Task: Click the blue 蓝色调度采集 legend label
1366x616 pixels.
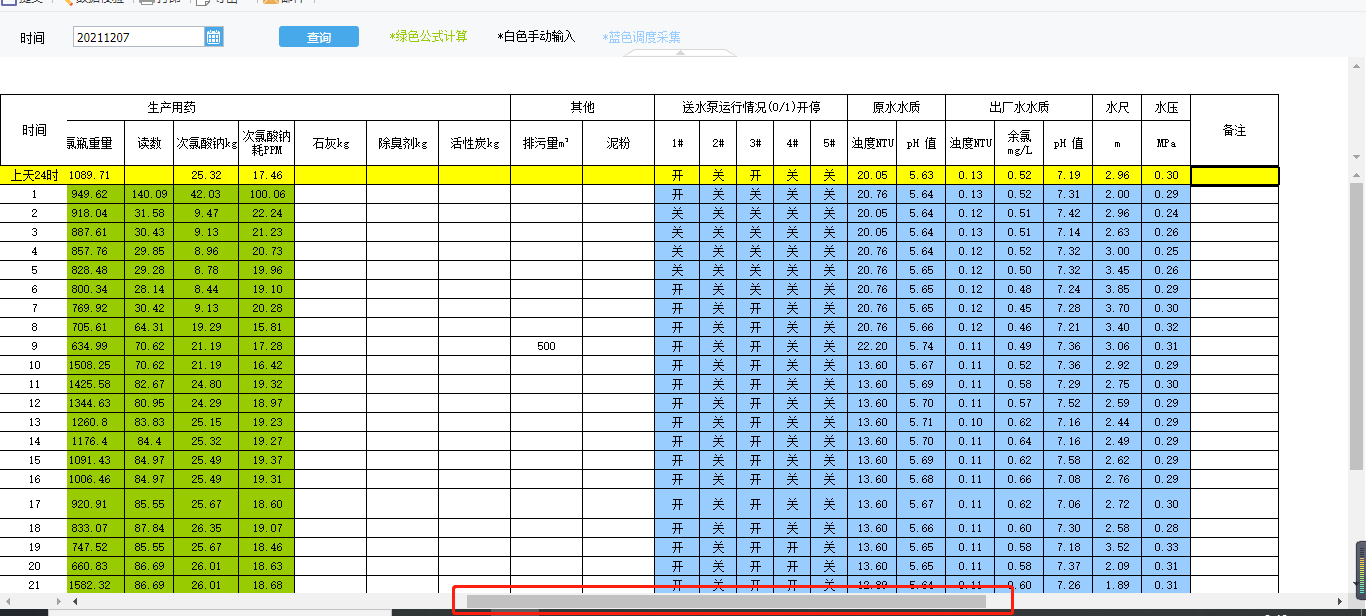Action: [641, 37]
